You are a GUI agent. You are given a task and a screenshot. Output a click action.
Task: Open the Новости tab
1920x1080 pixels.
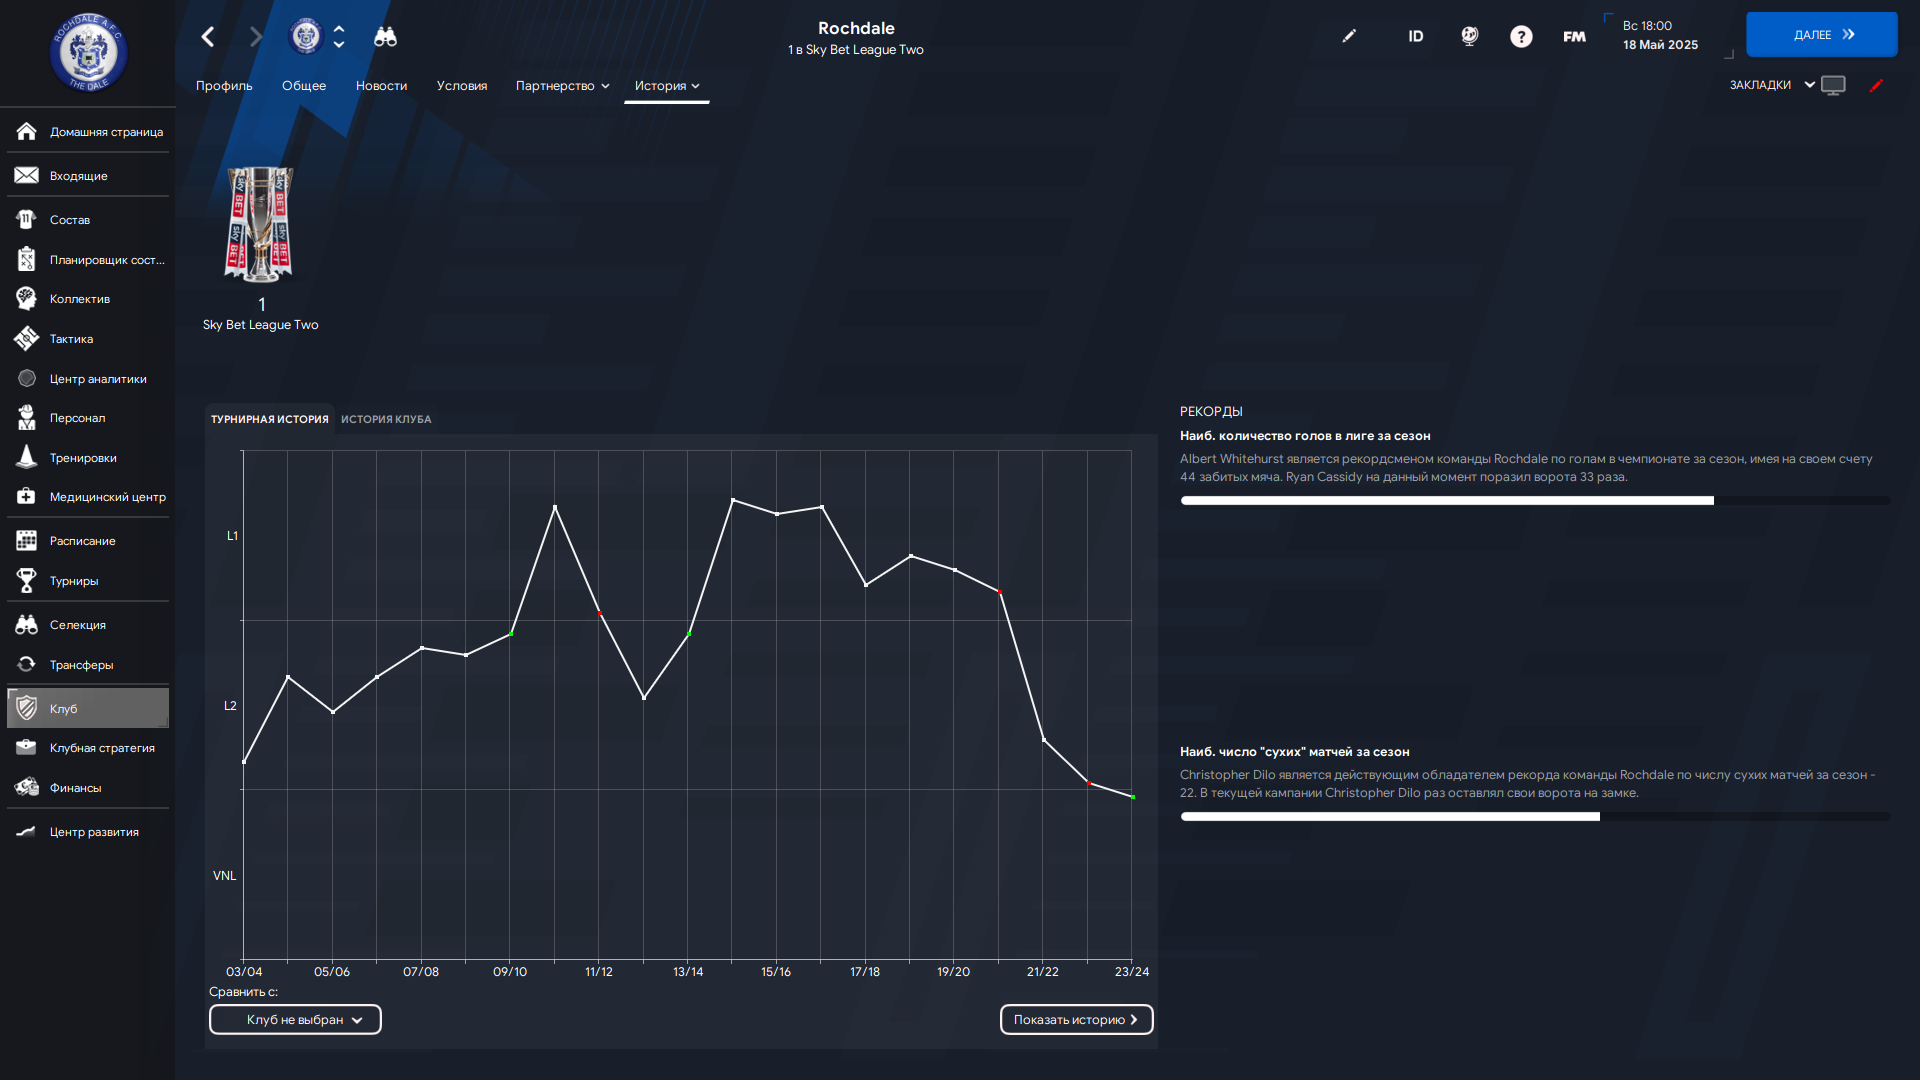pyautogui.click(x=381, y=86)
